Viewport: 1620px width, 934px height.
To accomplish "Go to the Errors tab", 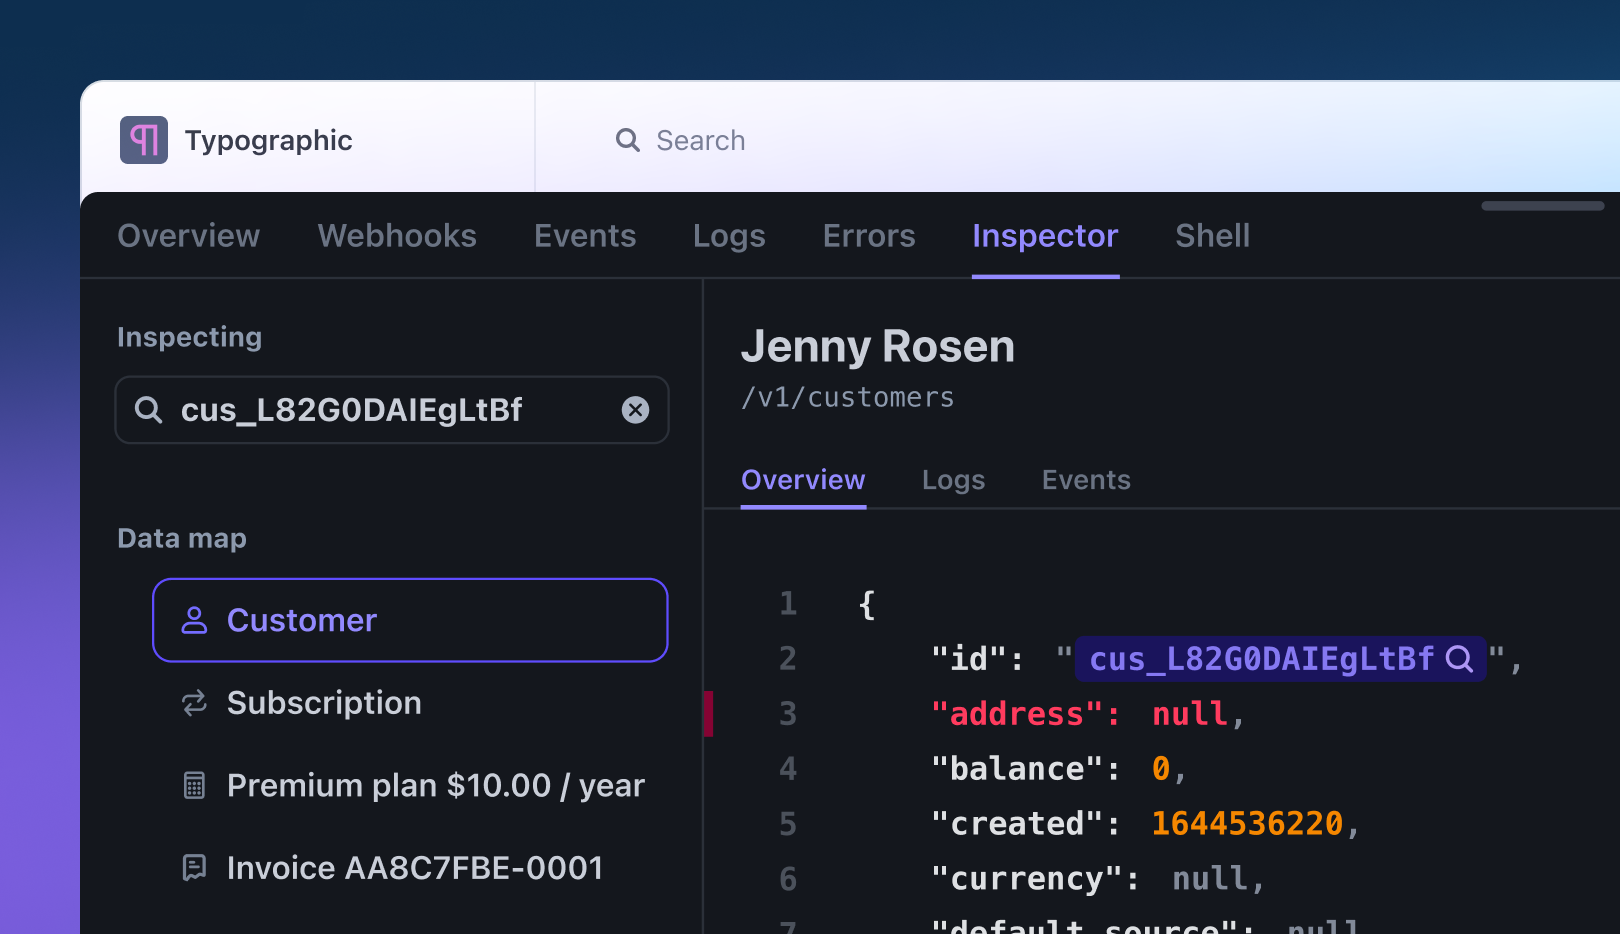I will 869,236.
